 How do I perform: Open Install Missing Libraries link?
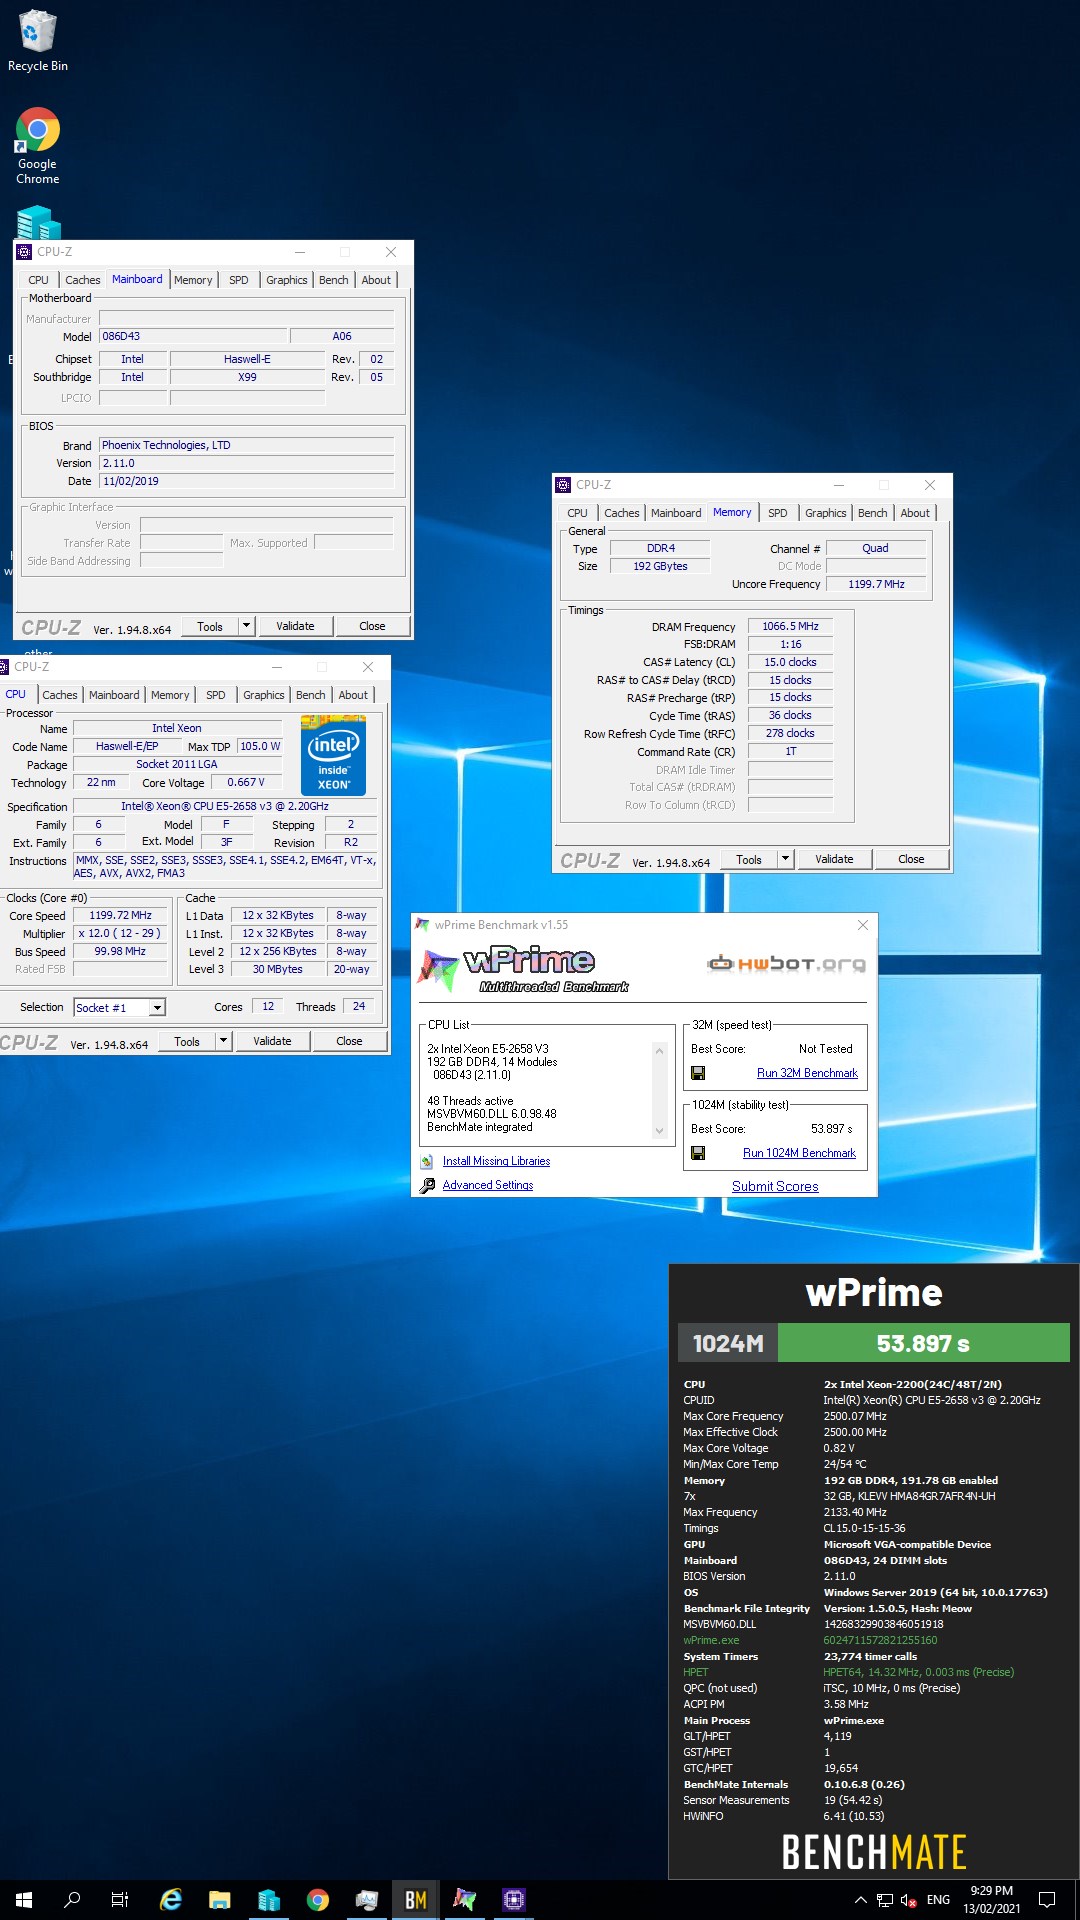pyautogui.click(x=496, y=1161)
